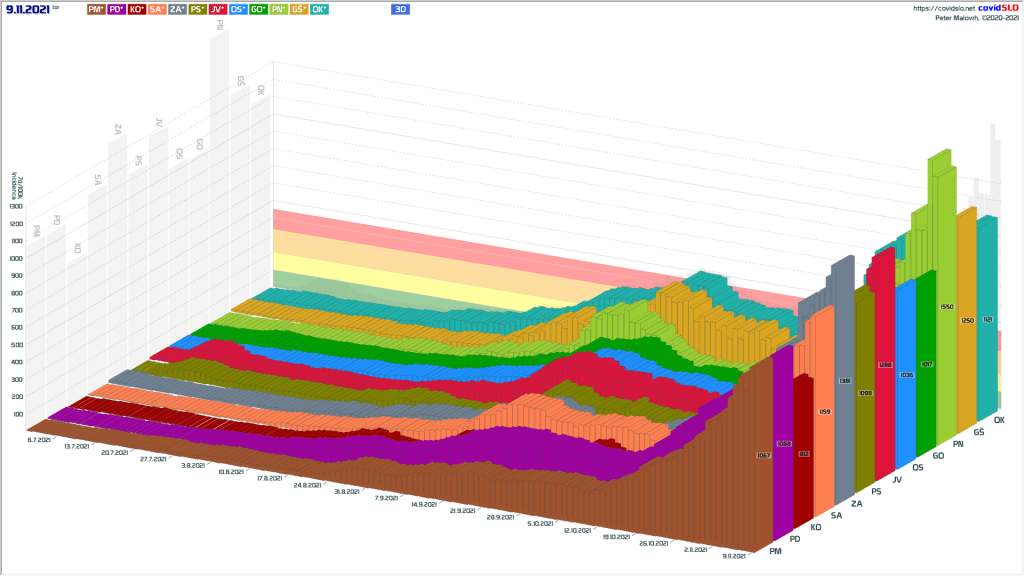Toggle the PM region series button
1024x576 pixels.
(x=96, y=9)
